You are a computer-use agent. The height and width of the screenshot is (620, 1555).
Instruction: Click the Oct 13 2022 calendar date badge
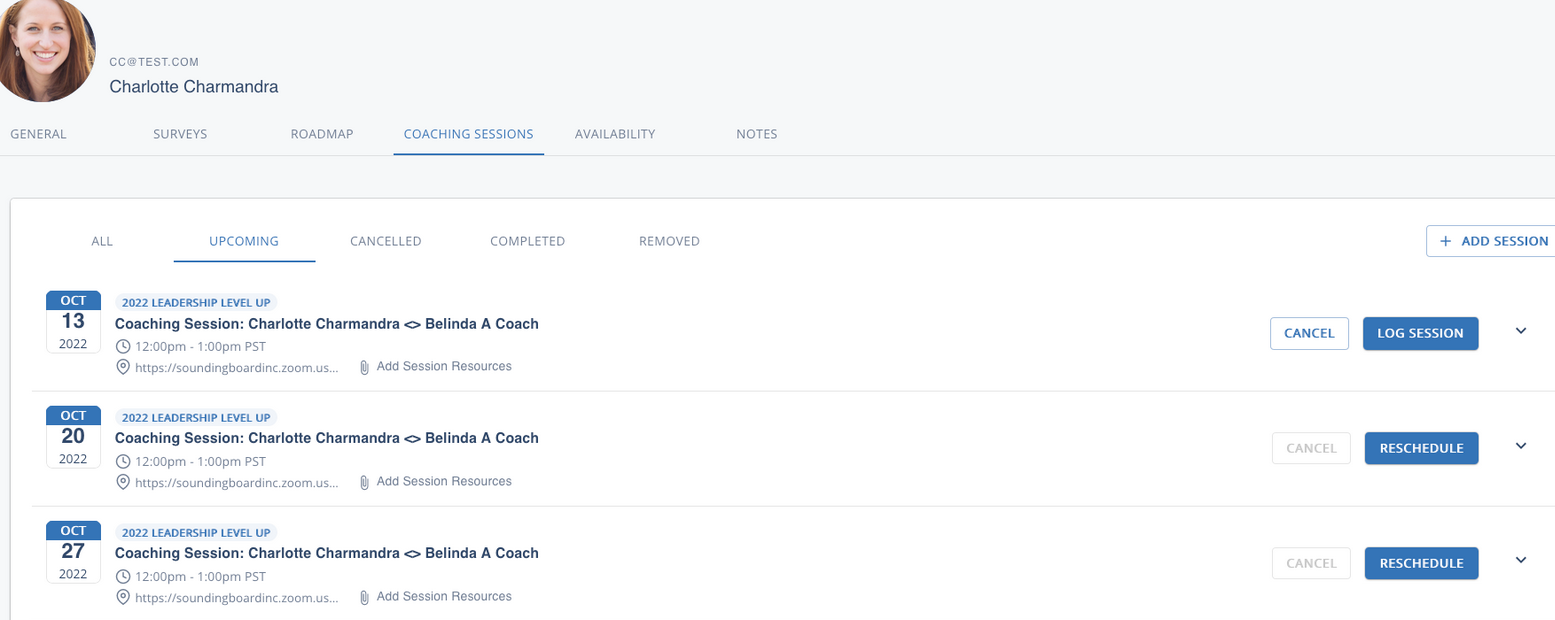(x=73, y=322)
